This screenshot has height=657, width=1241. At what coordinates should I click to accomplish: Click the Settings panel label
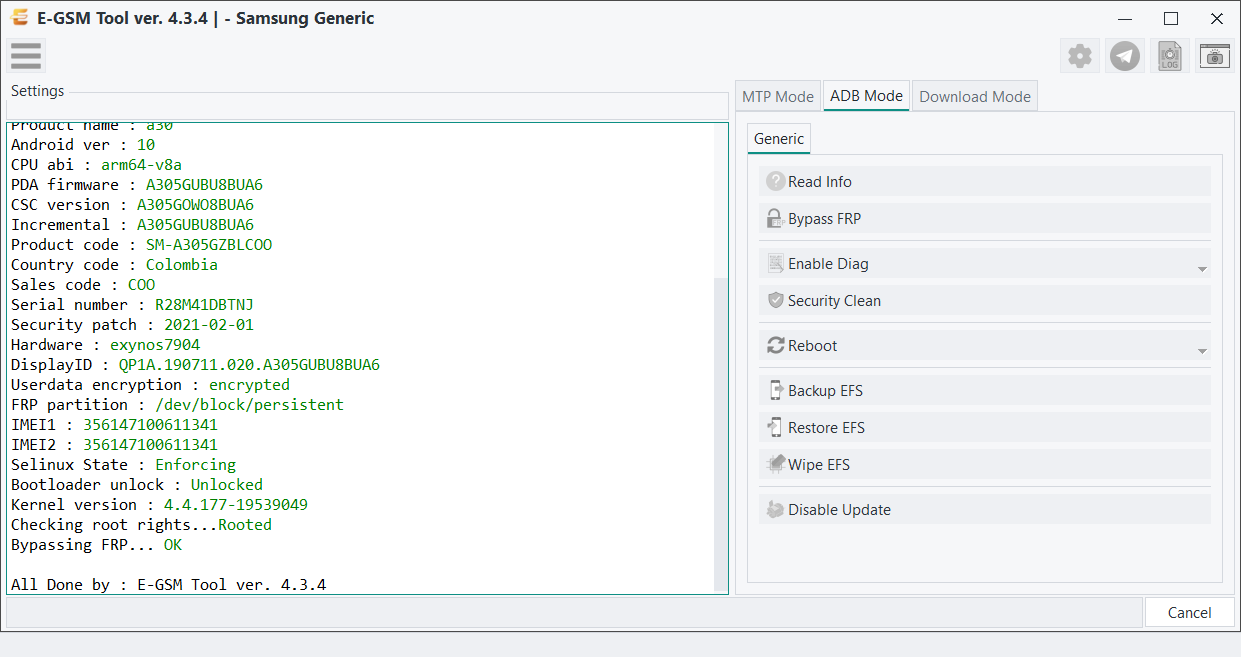click(37, 91)
